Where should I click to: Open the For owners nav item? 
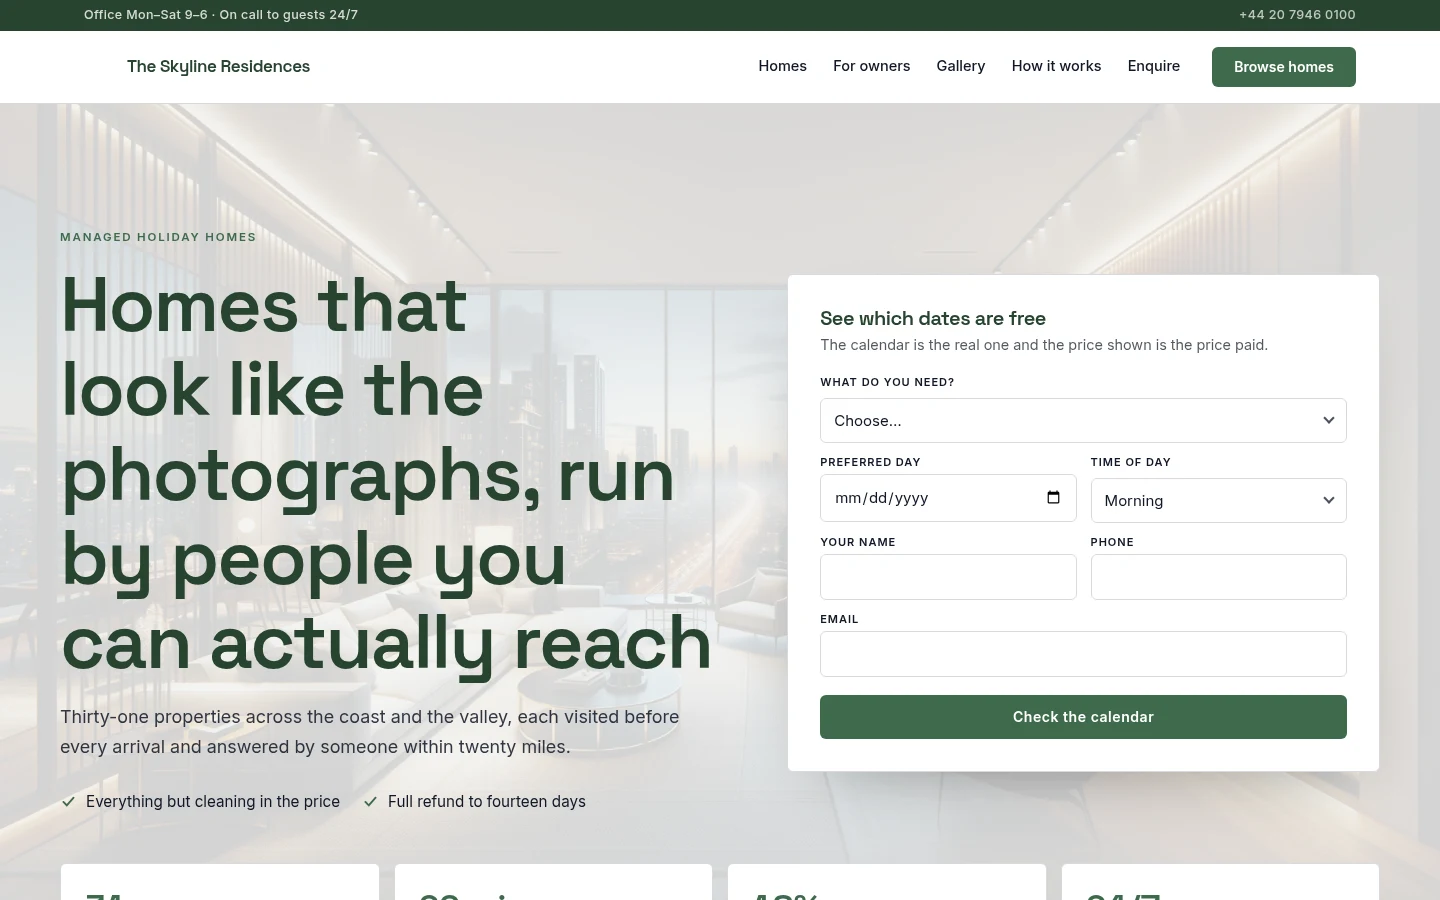[872, 66]
